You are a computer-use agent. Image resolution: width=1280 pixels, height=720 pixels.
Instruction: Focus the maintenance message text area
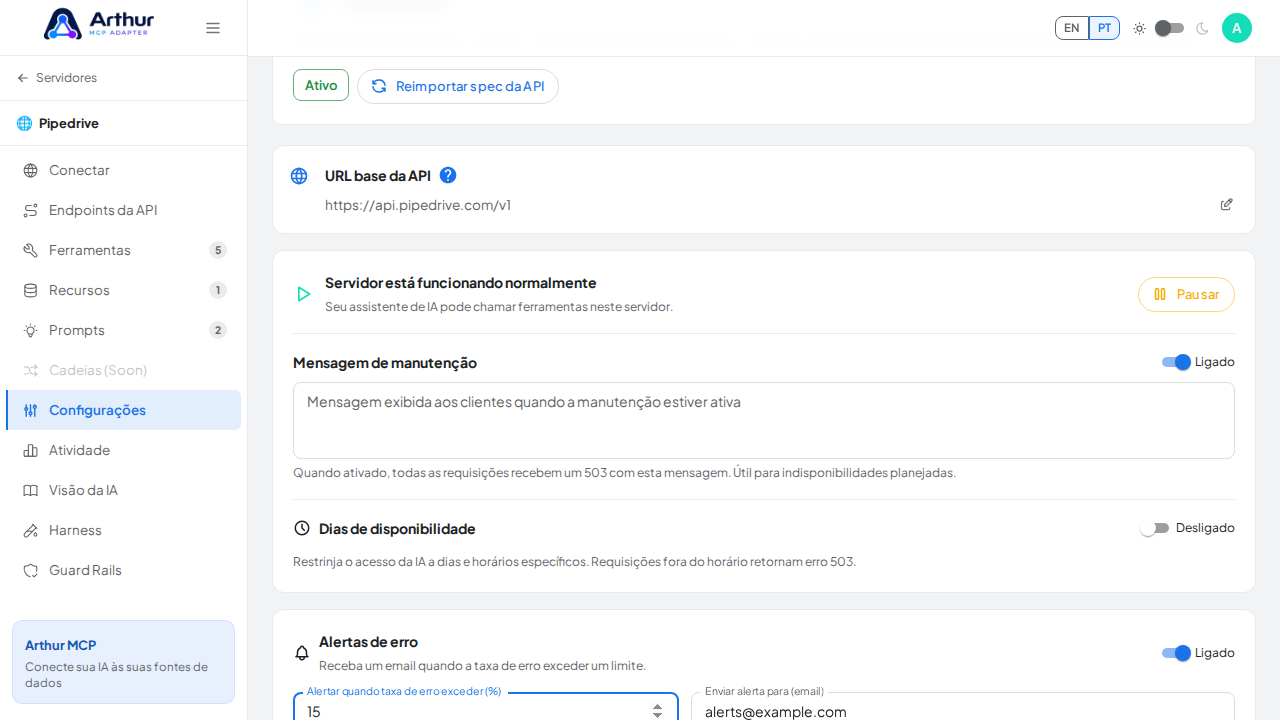point(764,420)
